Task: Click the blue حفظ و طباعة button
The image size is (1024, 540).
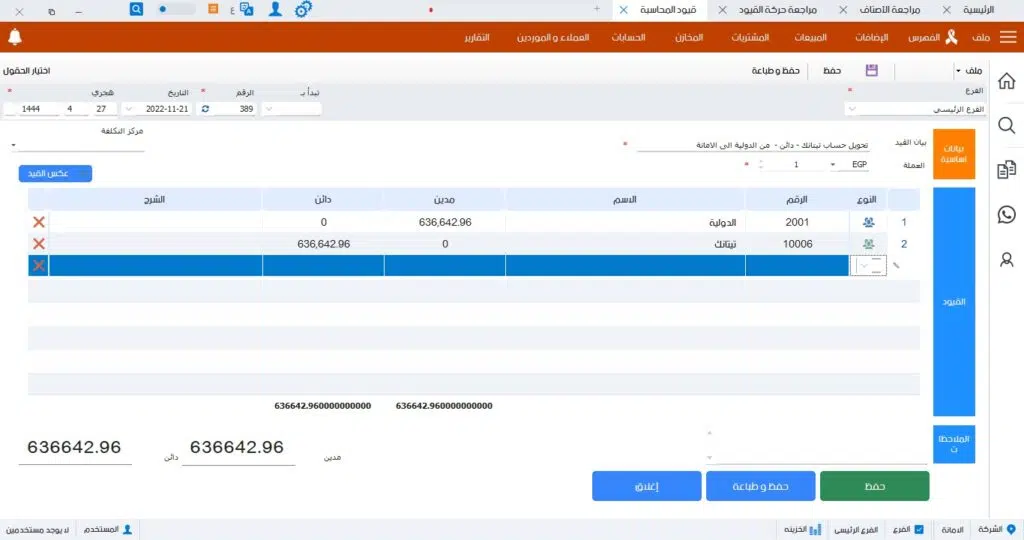Action: [760, 486]
